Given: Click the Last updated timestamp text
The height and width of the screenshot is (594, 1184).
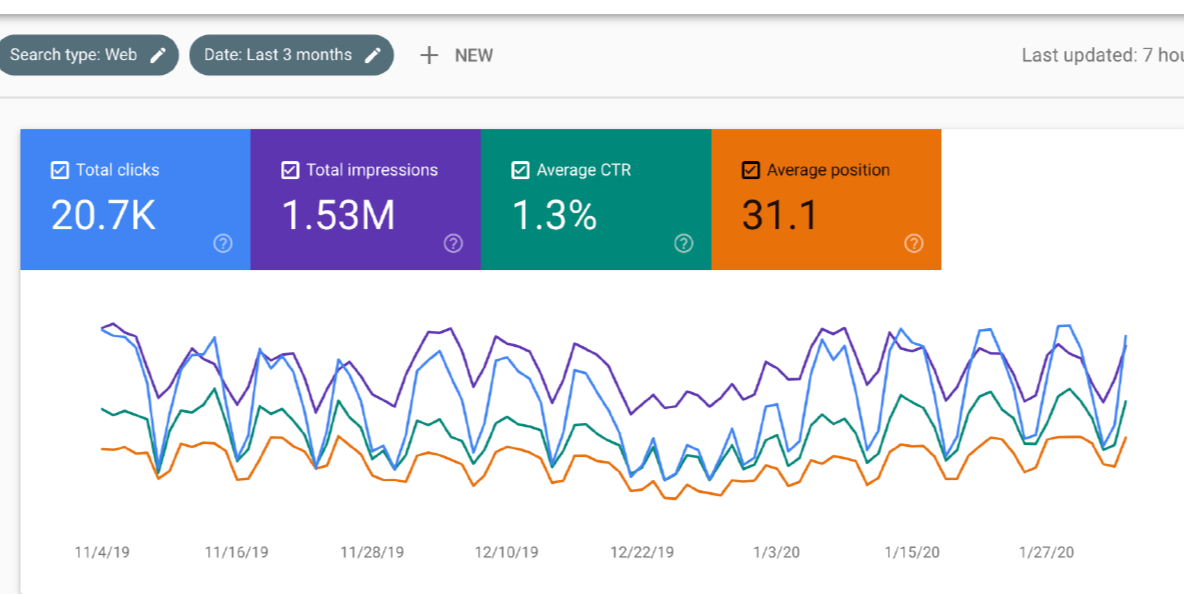Looking at the screenshot, I should pos(1102,55).
